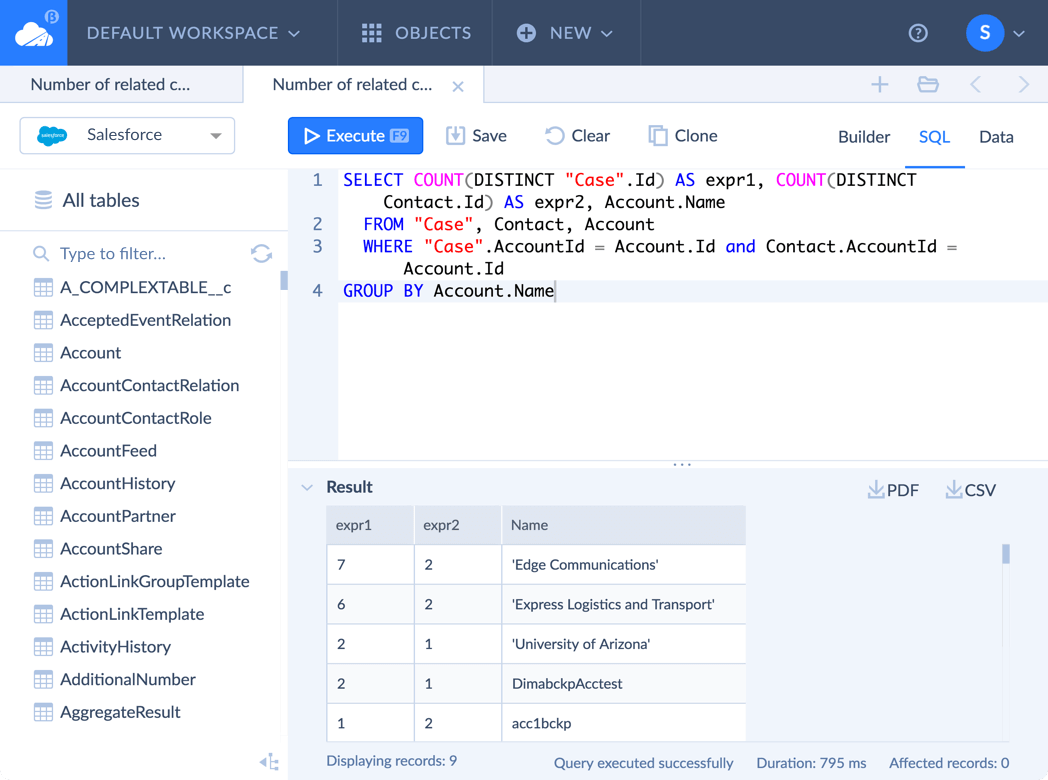
Task: Download the results as PDF
Action: click(x=892, y=489)
